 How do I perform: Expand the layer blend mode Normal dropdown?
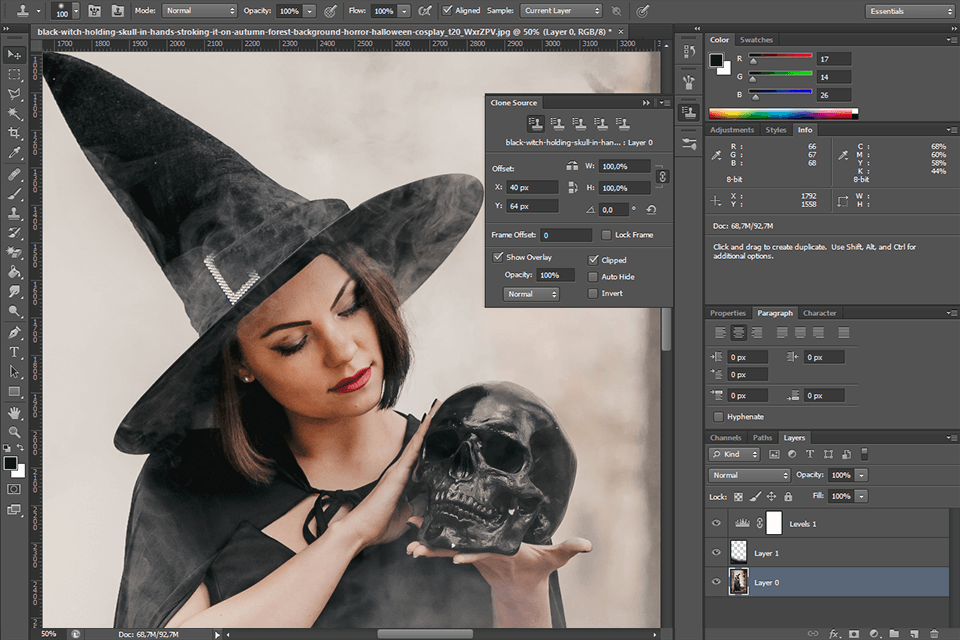click(749, 475)
